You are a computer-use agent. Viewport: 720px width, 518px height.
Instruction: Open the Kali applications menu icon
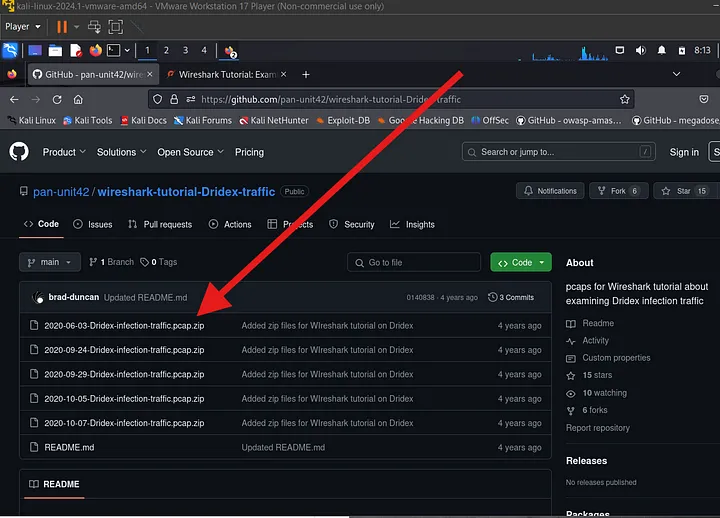tap(10, 50)
